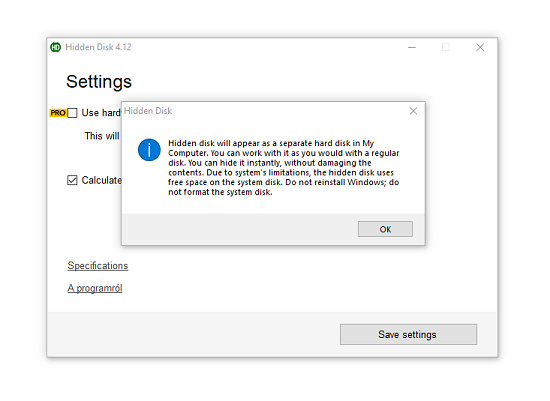Click the "Hidden Disk" dialog title text
Screen dimensions: 550x401
point(148,111)
